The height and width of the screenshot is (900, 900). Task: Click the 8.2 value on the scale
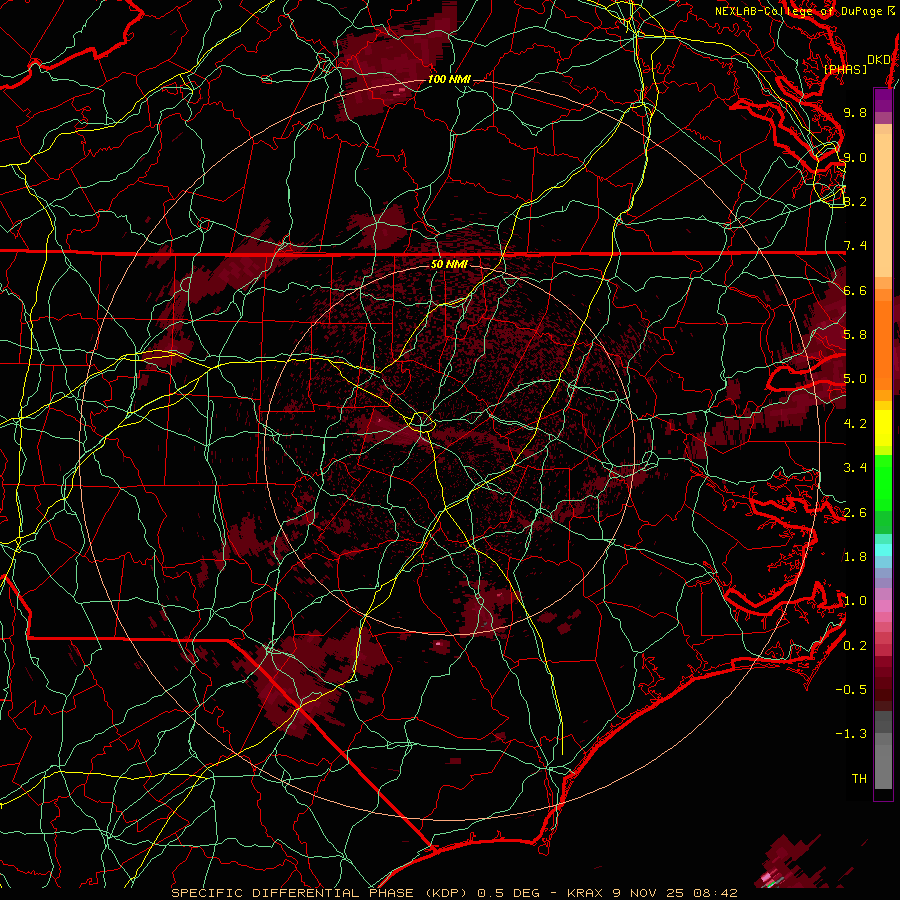coord(855,201)
